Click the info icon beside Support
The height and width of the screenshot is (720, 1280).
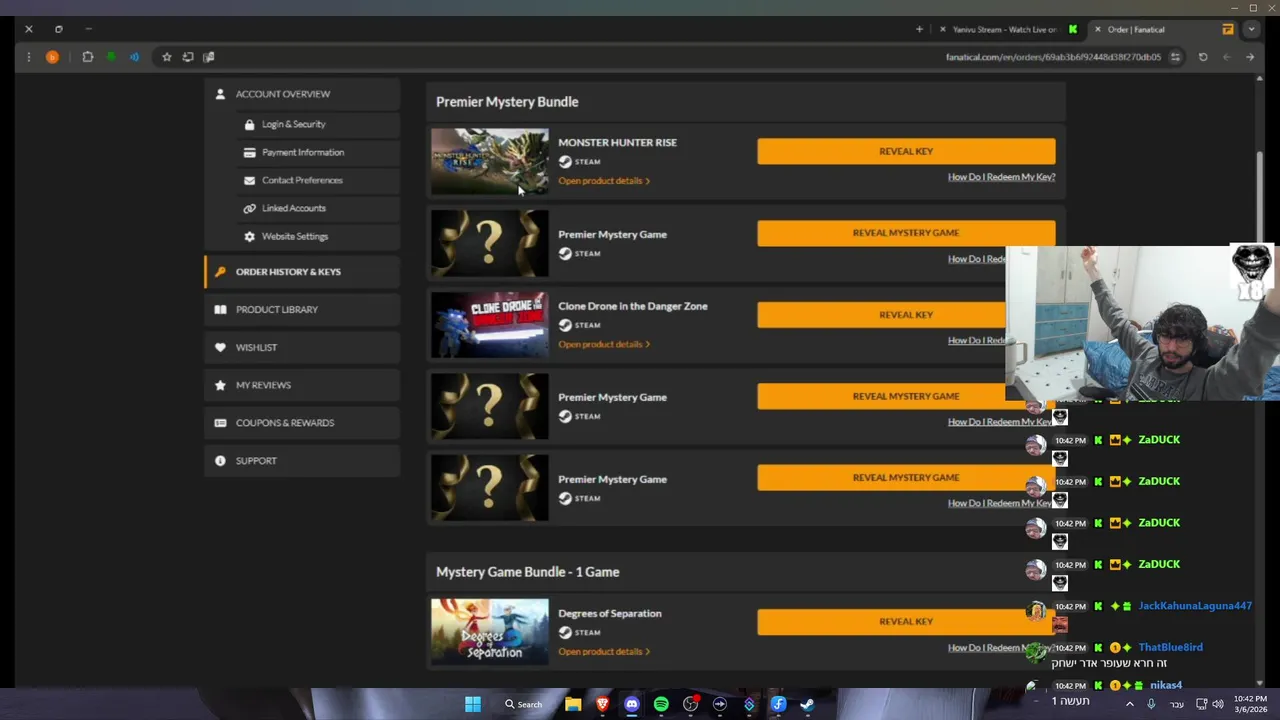tap(220, 460)
